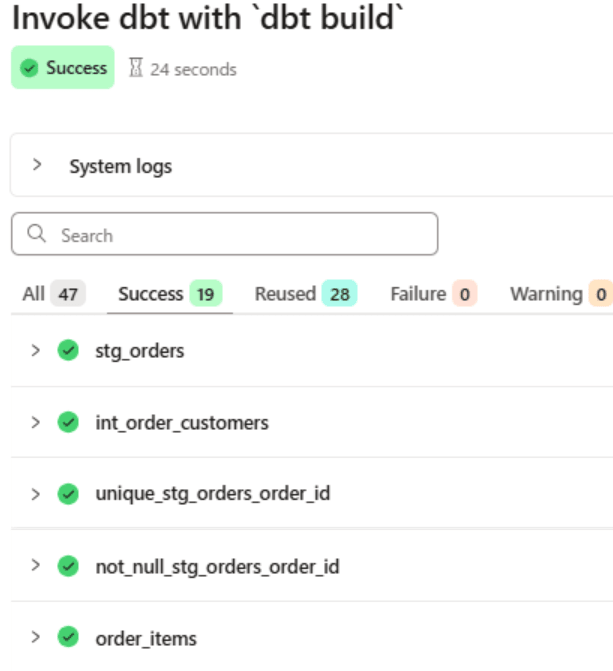Switch to the All 47 tab
The image size is (613, 671).
pos(54,294)
